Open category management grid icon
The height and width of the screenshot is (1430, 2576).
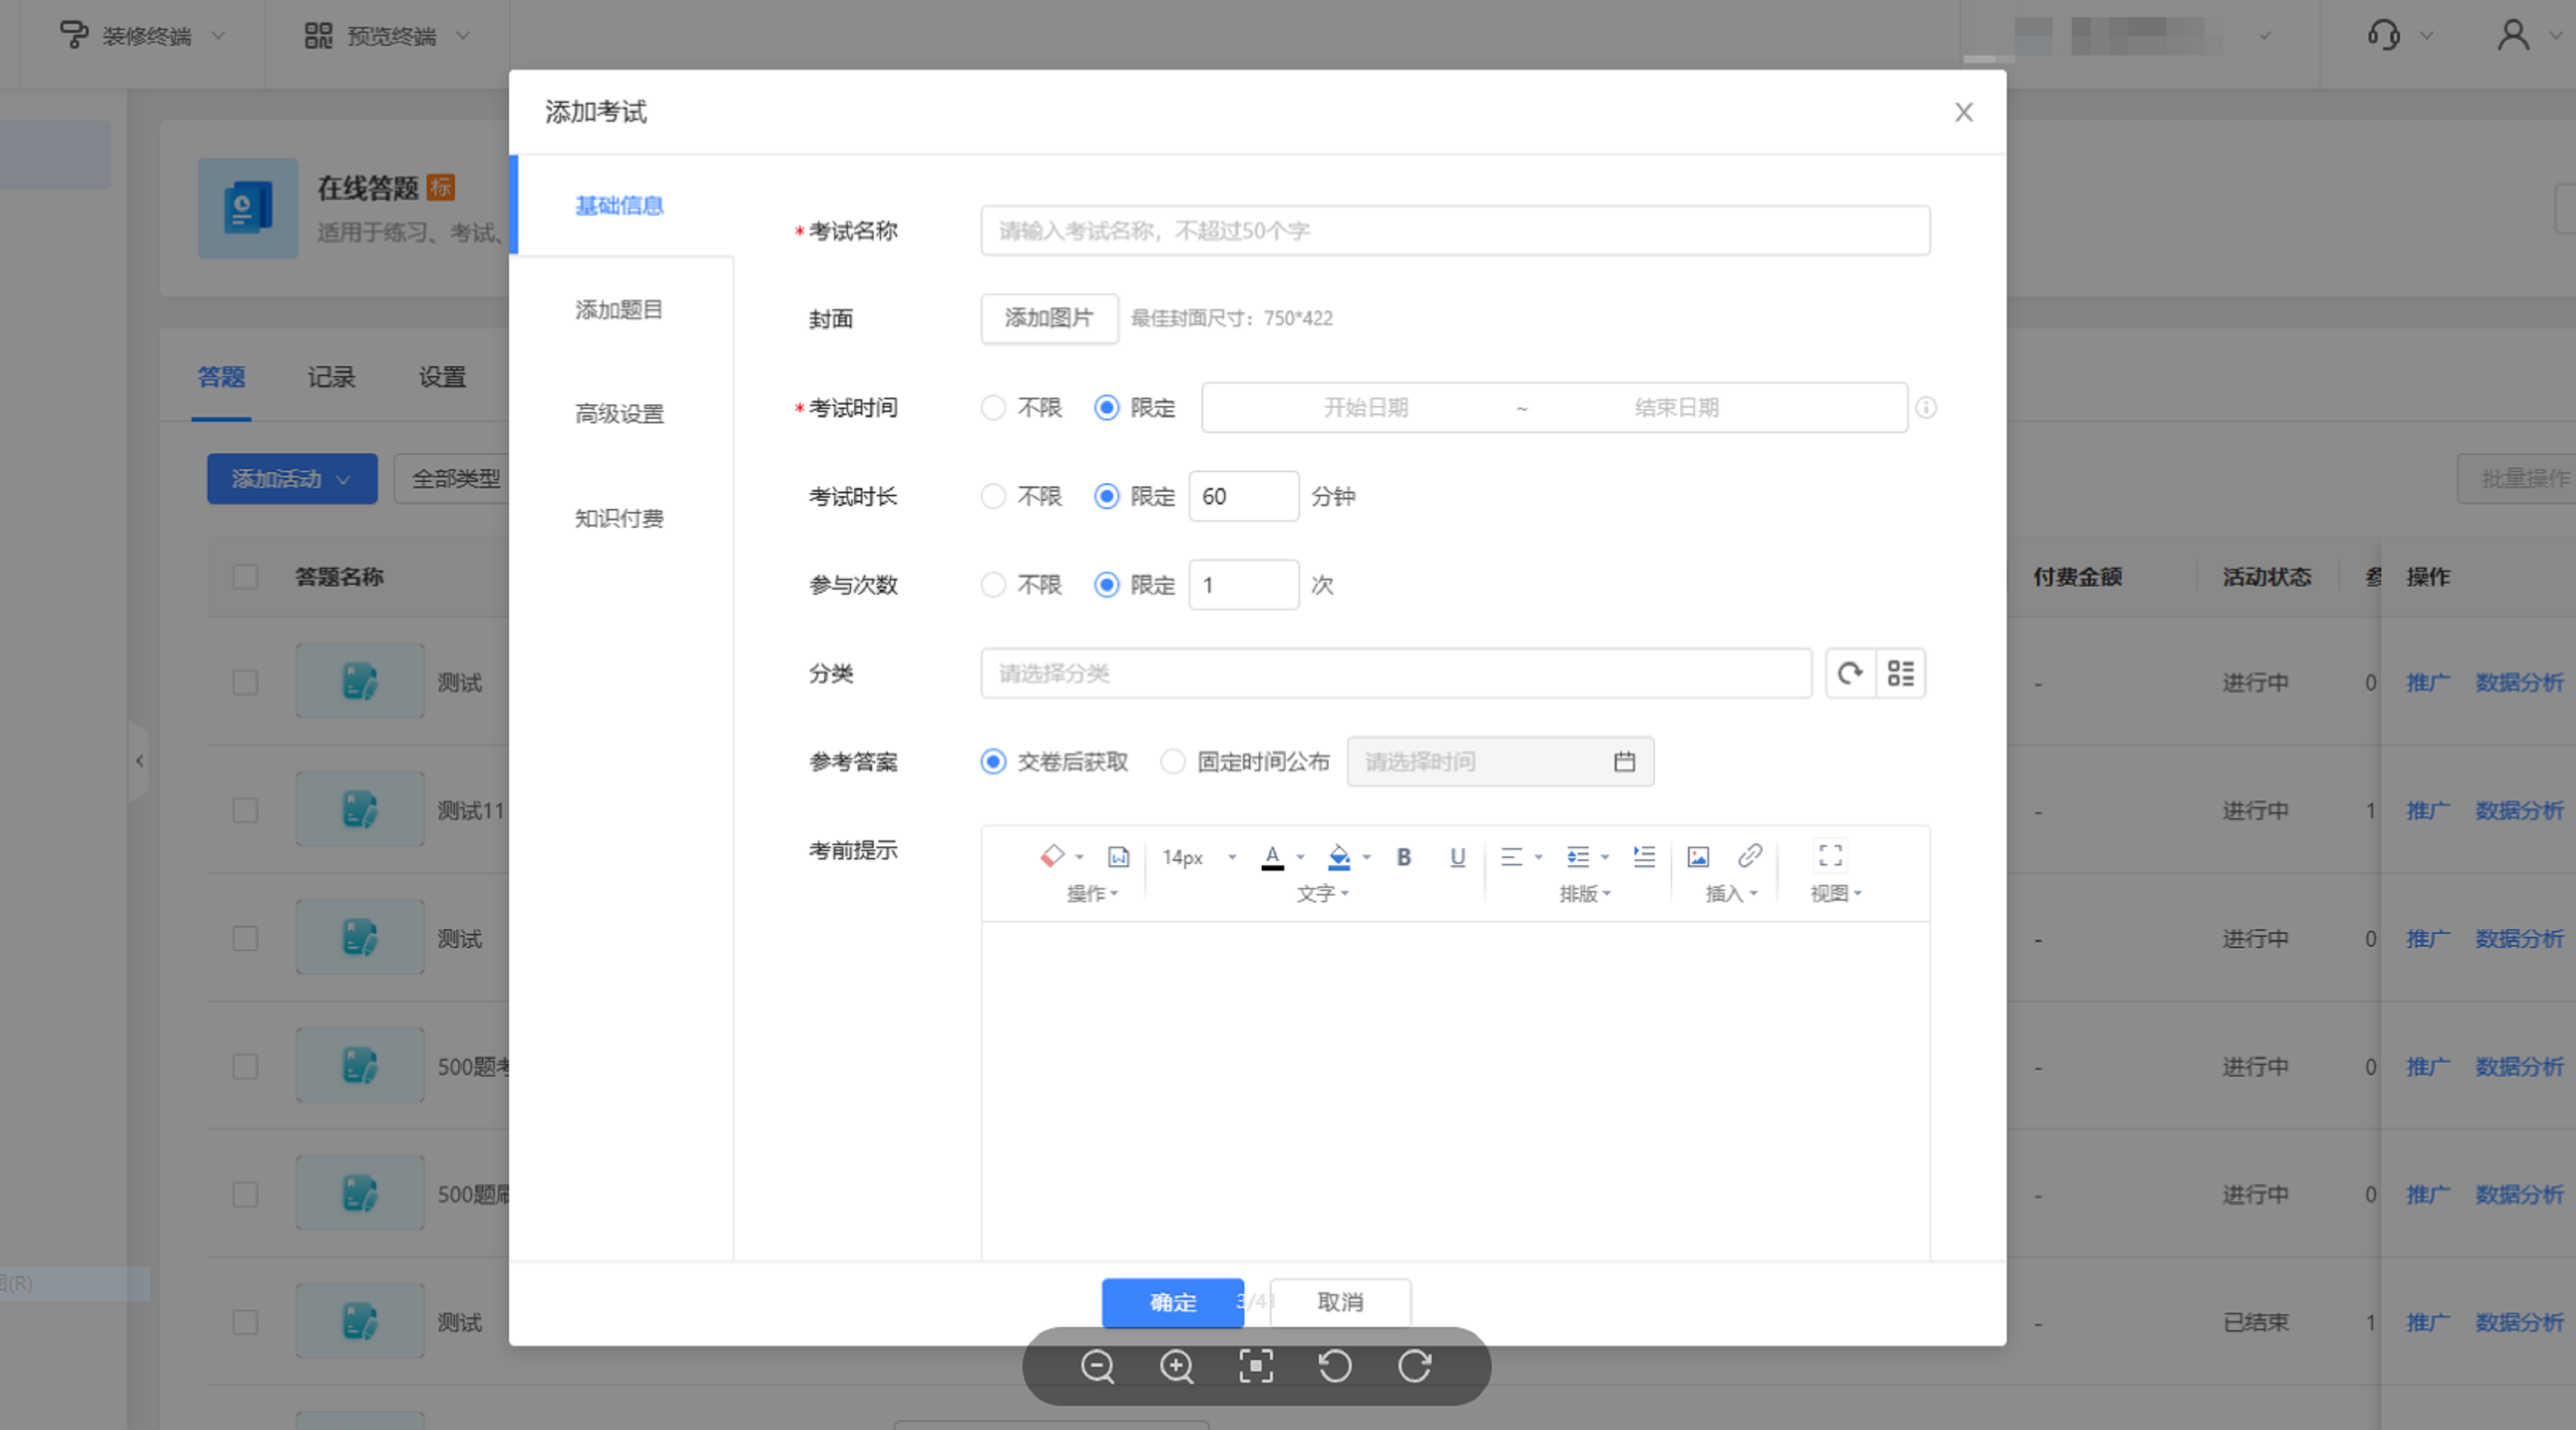pos(1901,673)
